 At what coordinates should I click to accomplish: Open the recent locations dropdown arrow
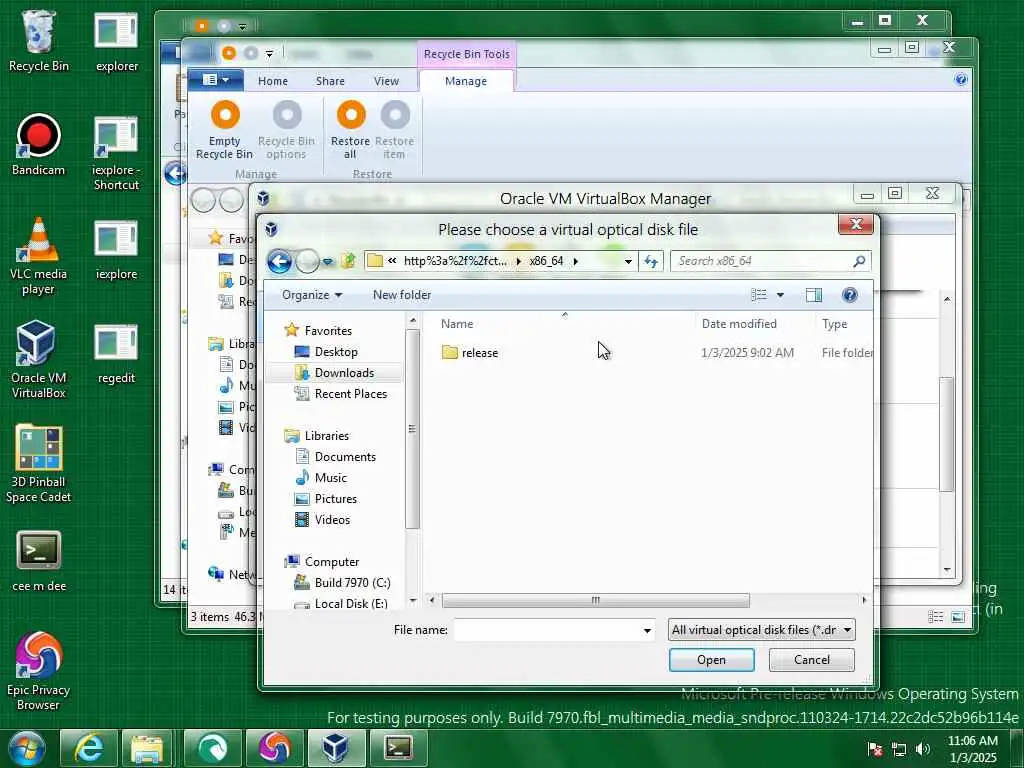point(328,262)
